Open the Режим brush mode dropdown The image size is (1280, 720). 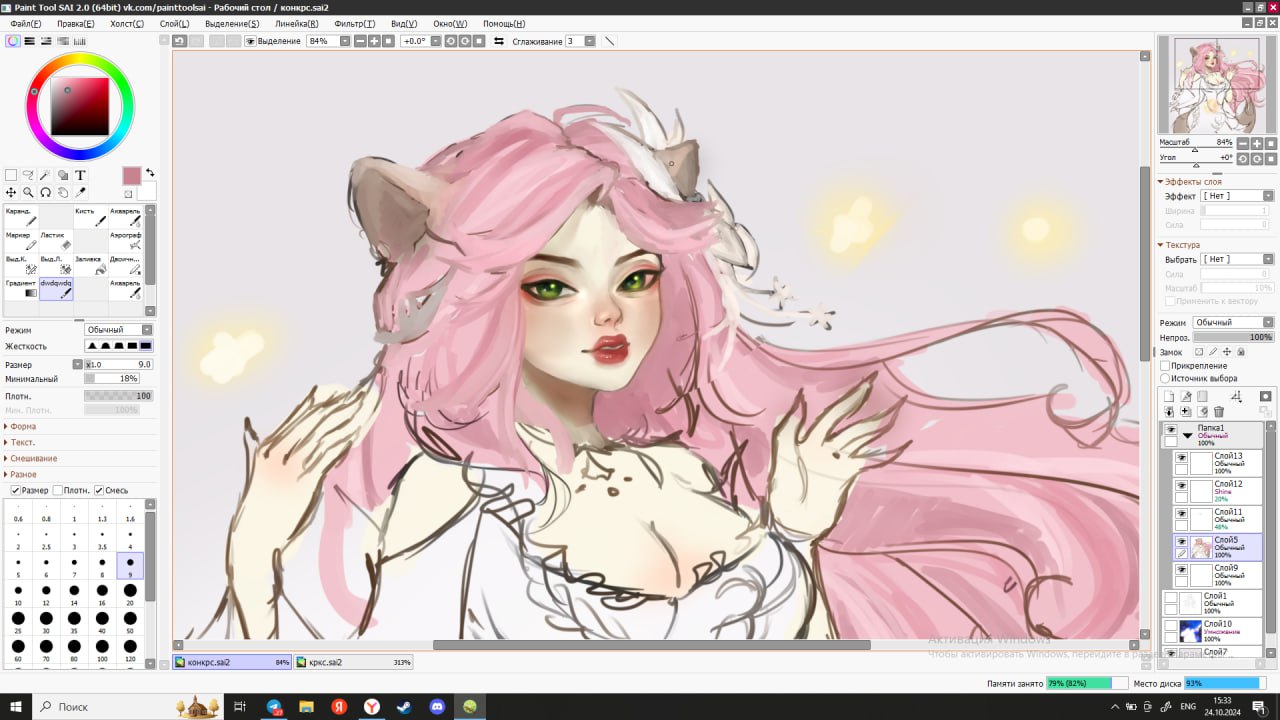pyautogui.click(x=119, y=330)
